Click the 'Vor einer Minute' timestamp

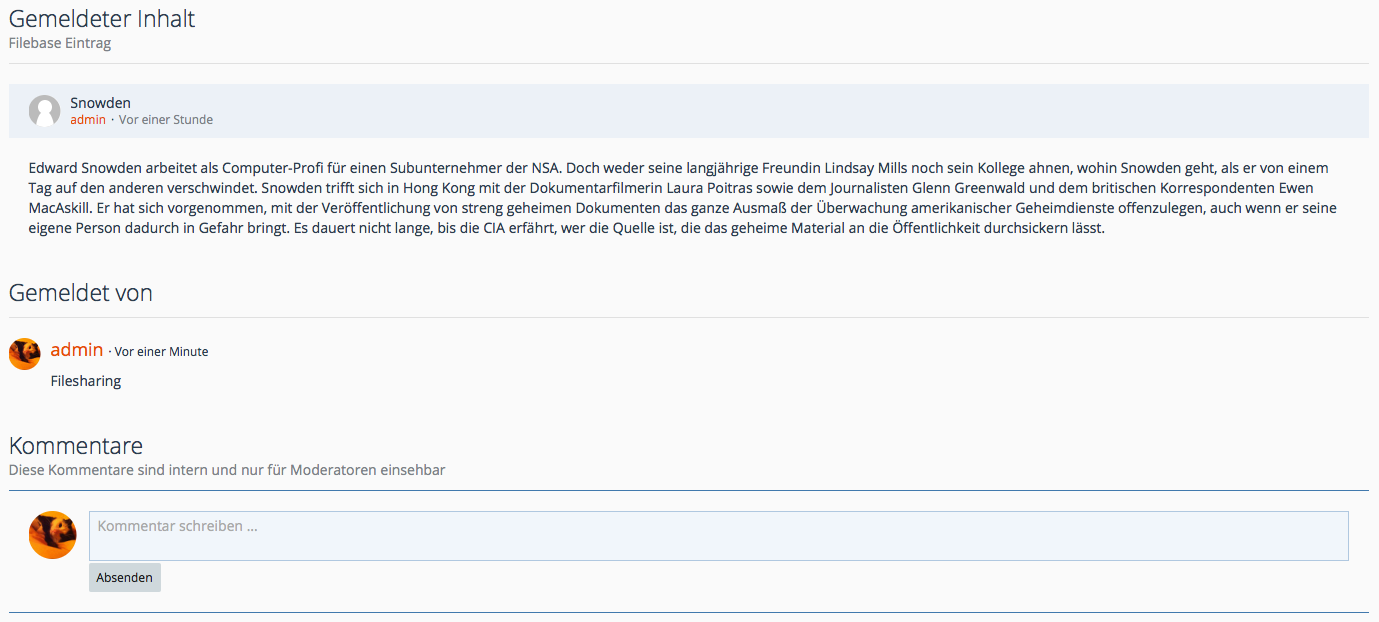(162, 352)
